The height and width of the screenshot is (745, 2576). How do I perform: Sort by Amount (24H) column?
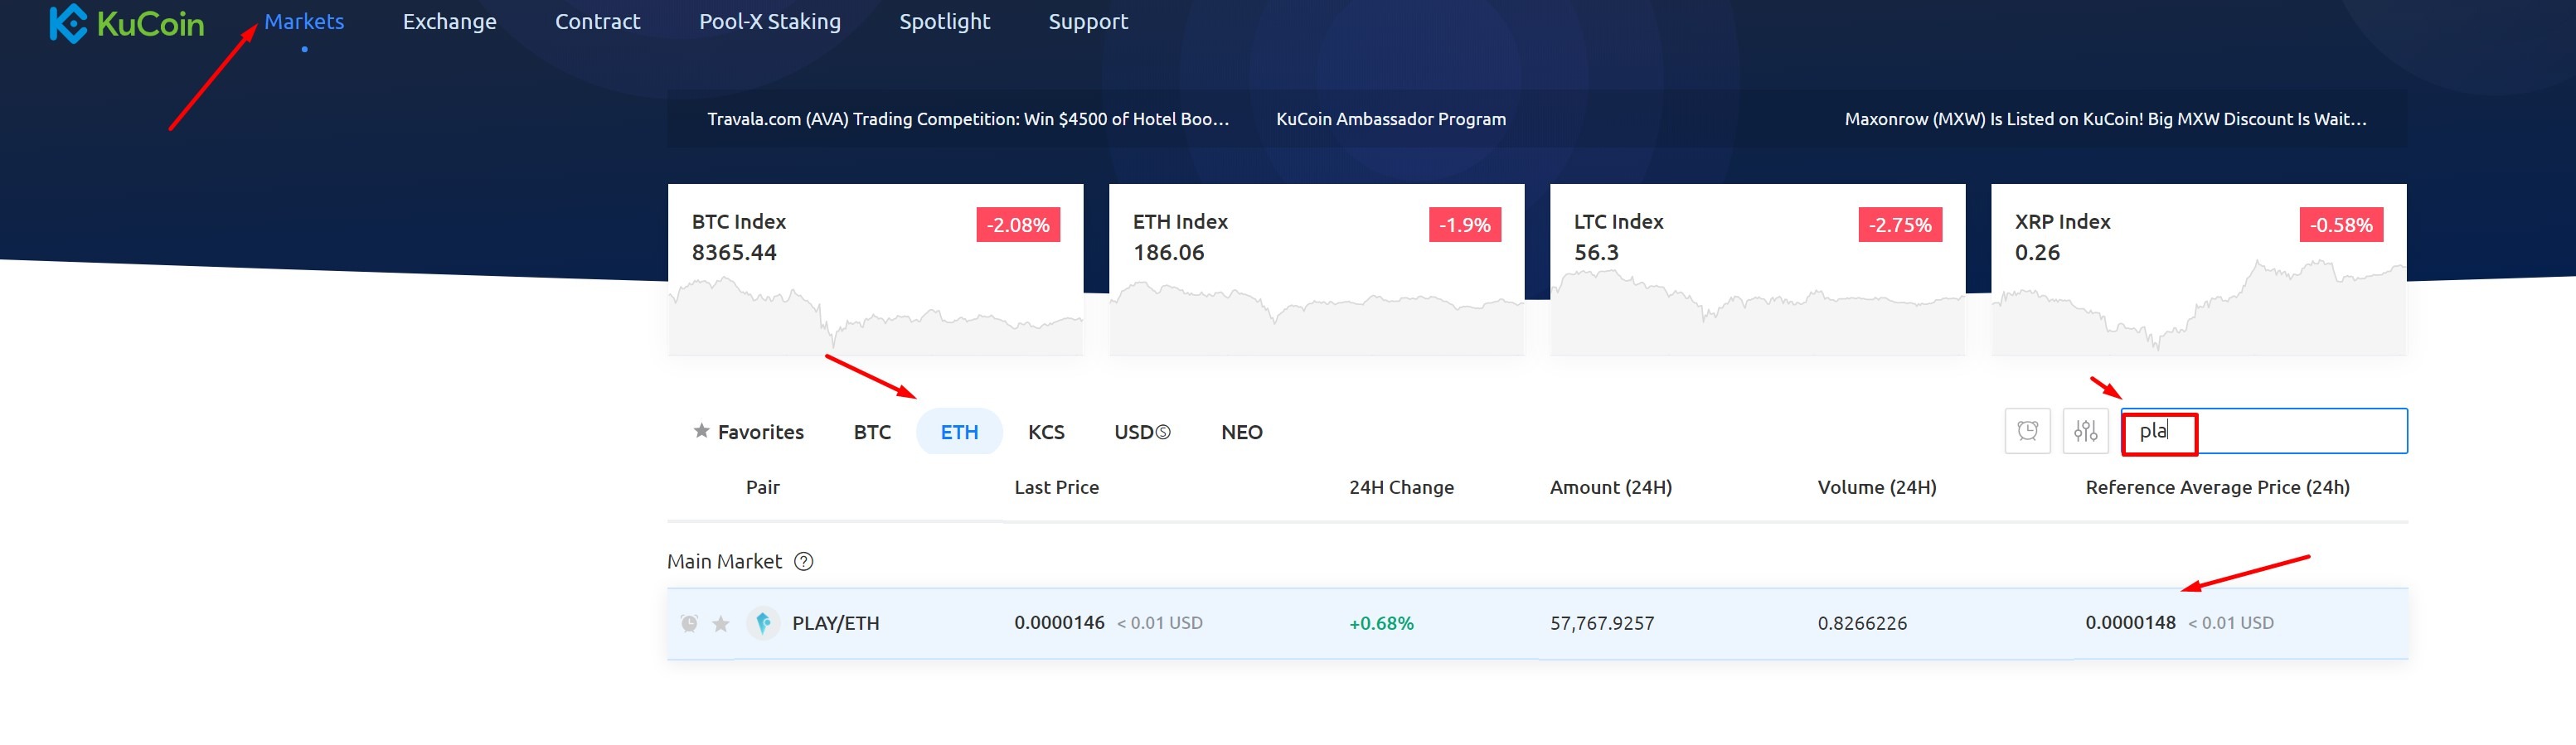click(1610, 487)
